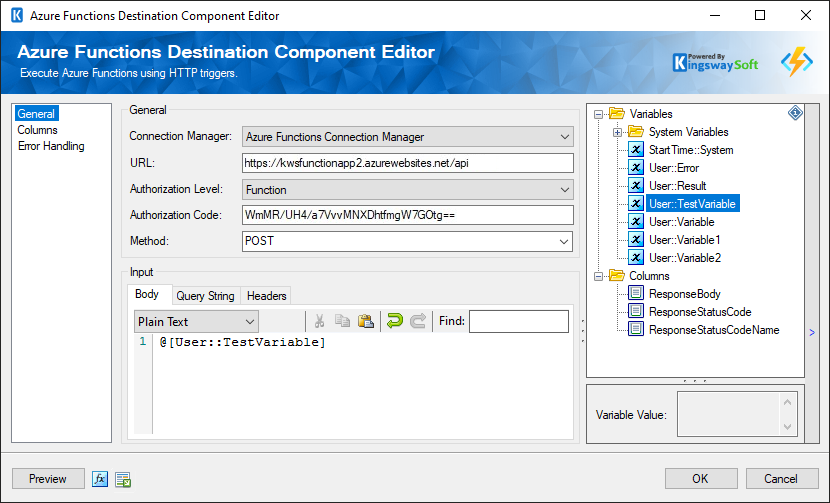Click the paste clipboard icon
Image resolution: width=830 pixels, height=503 pixels.
pos(366,321)
